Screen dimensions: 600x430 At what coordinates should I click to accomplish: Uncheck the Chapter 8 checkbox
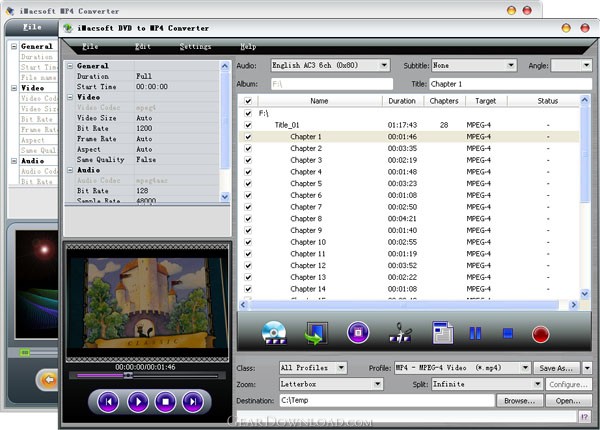coord(248,219)
